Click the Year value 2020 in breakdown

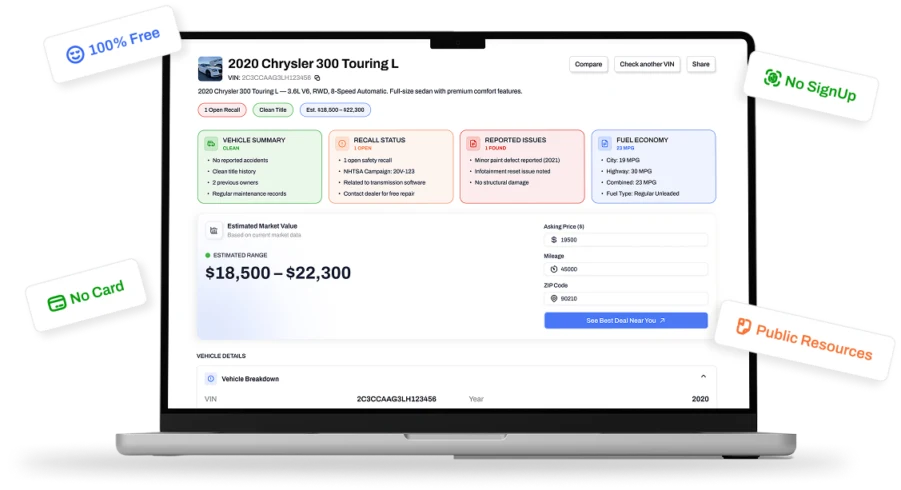[700, 399]
